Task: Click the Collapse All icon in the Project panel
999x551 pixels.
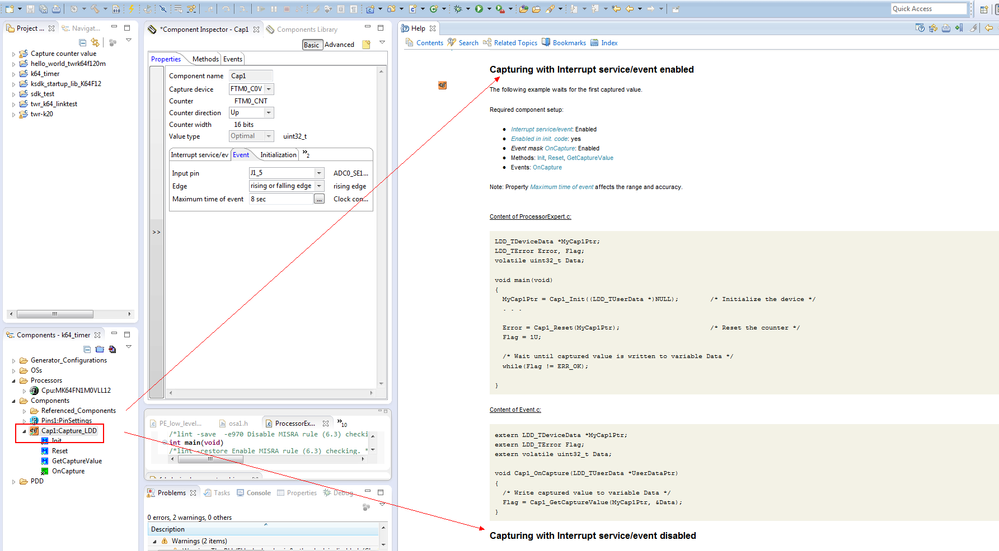Action: [82, 42]
